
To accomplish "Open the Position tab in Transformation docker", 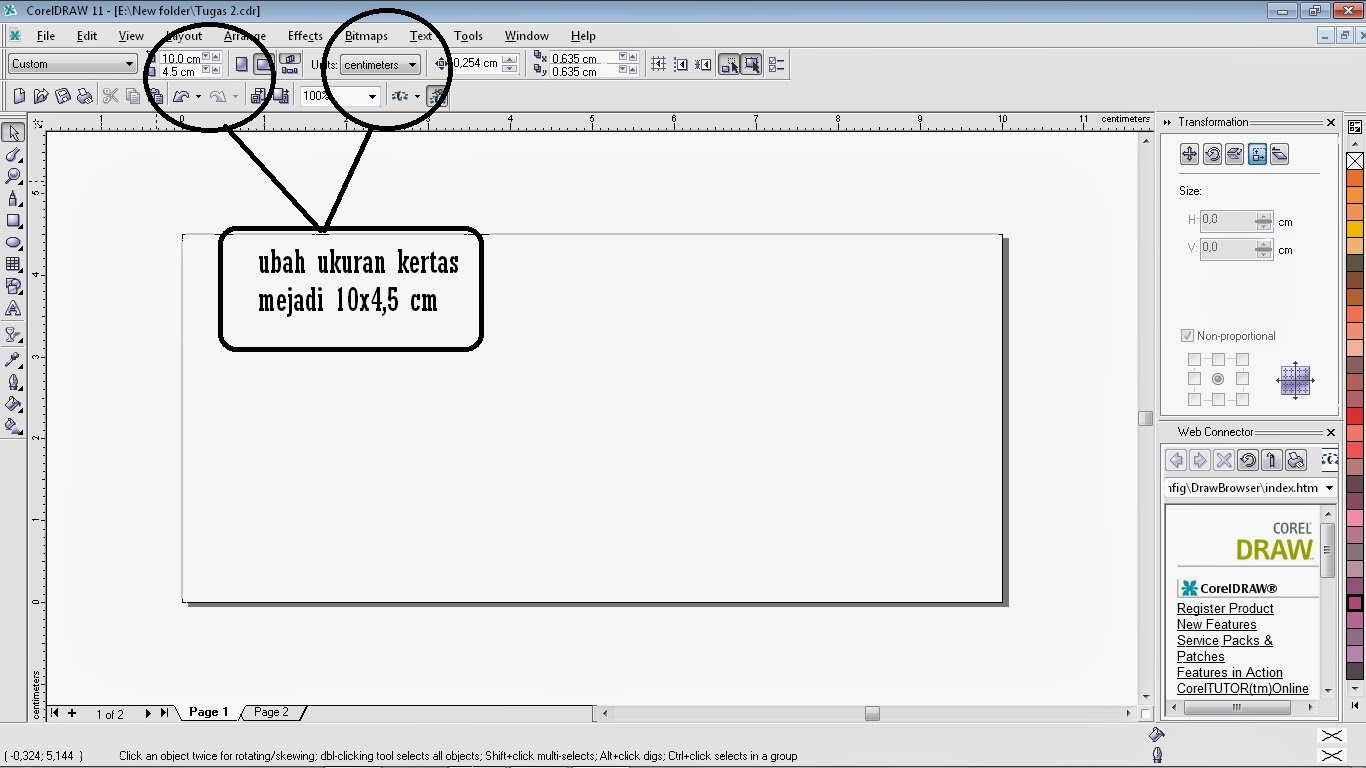I will pyautogui.click(x=1189, y=154).
